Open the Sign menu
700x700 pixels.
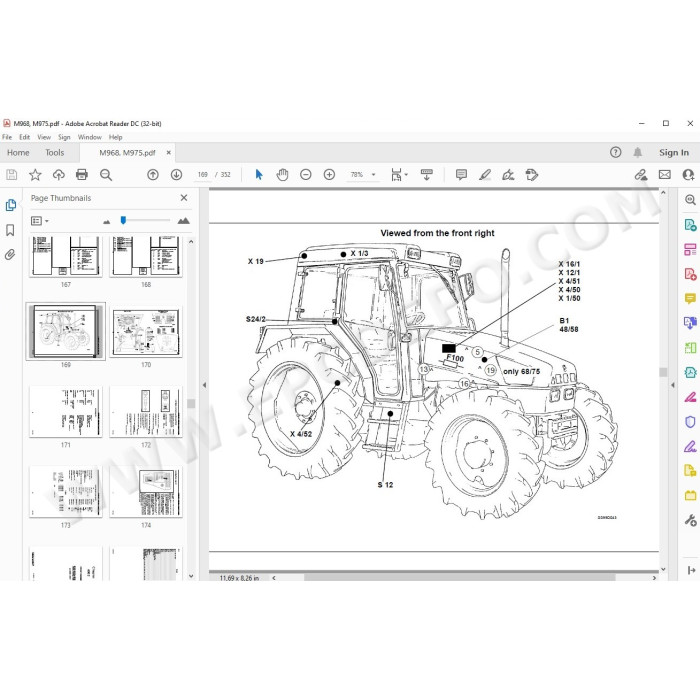(x=64, y=137)
